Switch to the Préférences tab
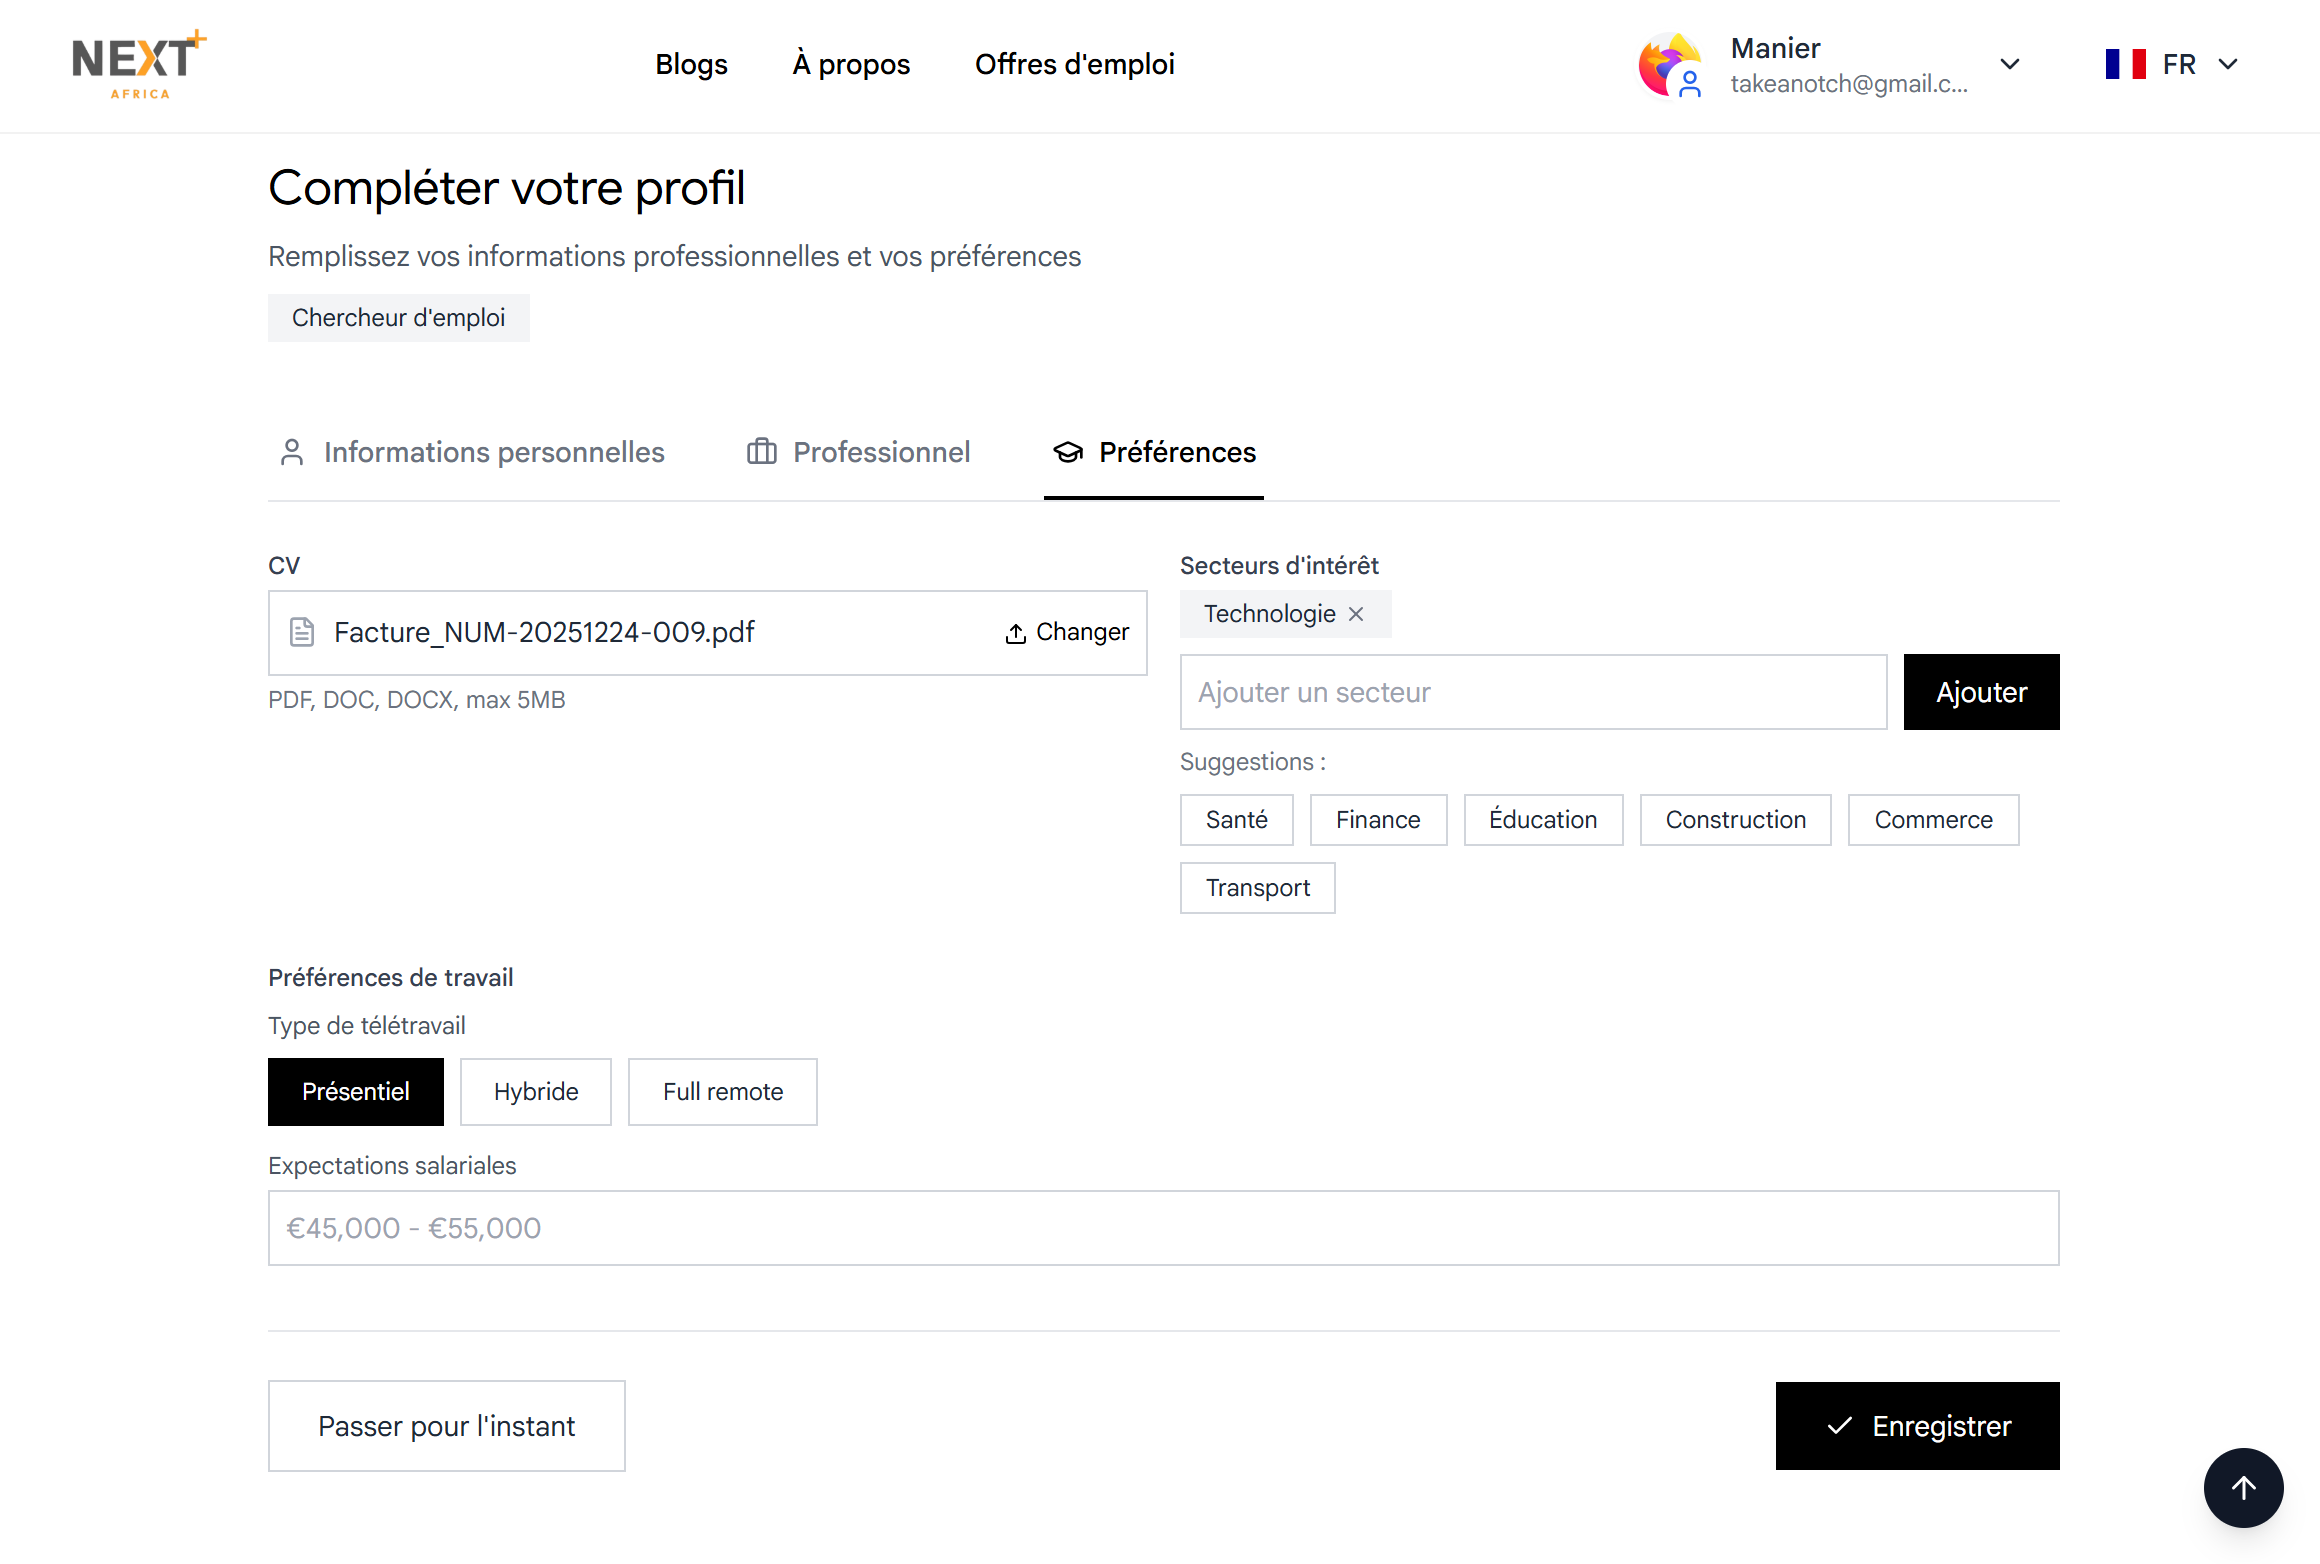Image resolution: width=2320 pixels, height=1564 pixels. tap(1154, 452)
